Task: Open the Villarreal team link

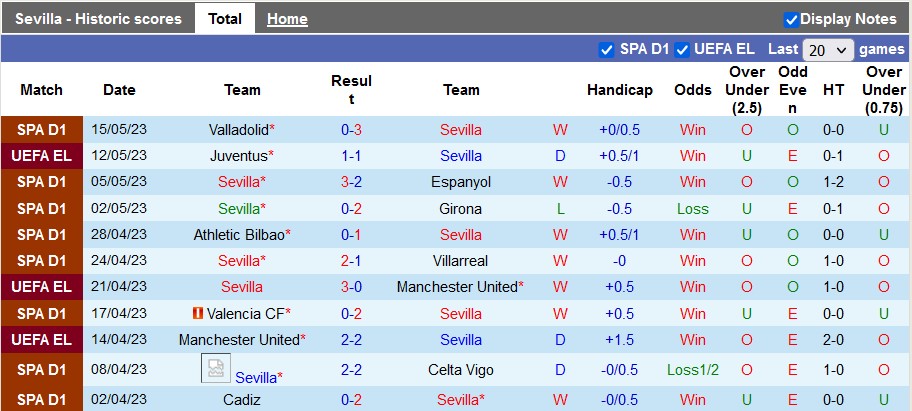Action: tap(461, 261)
